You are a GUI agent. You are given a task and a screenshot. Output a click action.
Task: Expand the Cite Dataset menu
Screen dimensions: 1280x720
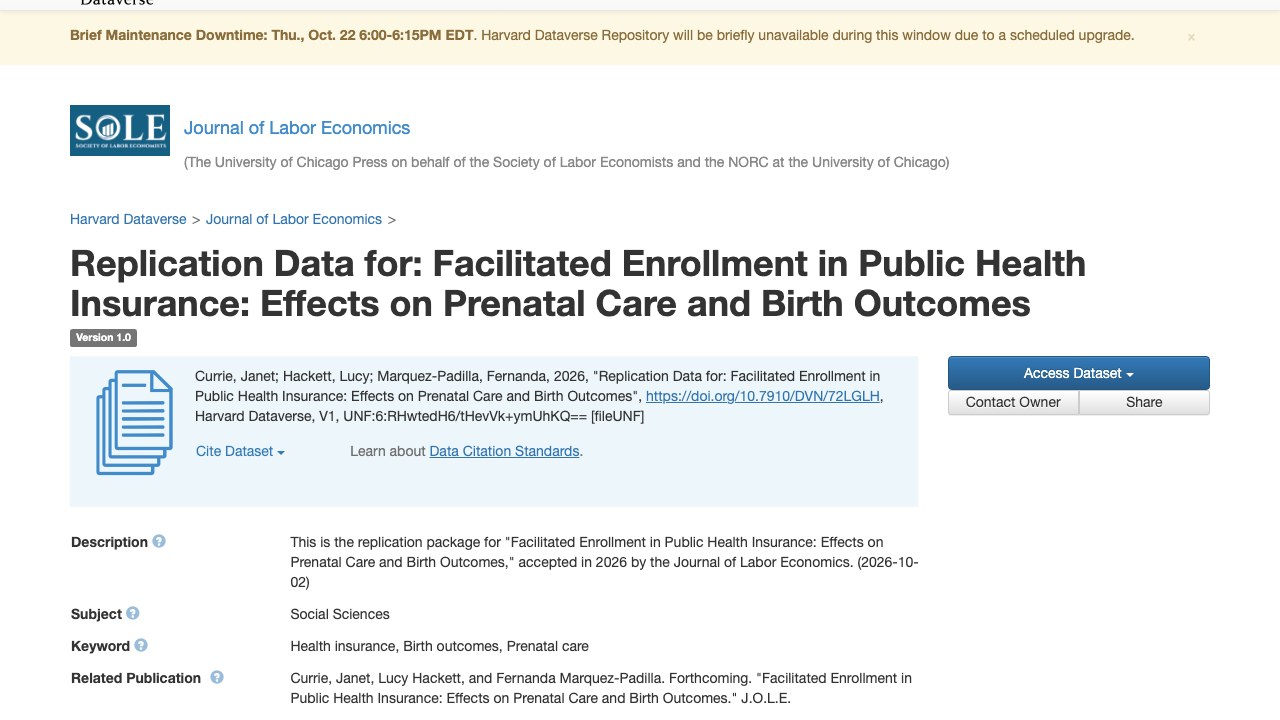[240, 451]
